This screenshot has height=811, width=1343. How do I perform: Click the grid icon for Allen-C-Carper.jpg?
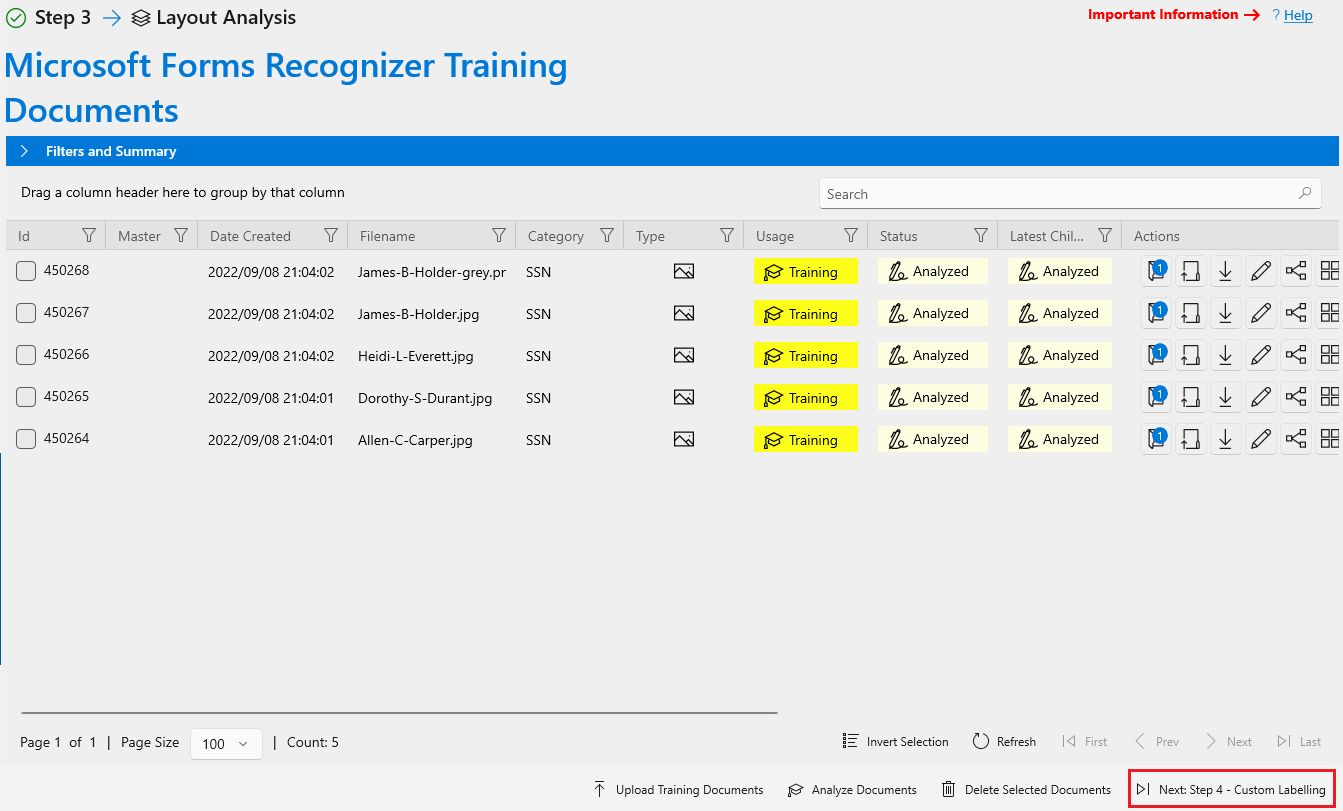click(x=1330, y=439)
